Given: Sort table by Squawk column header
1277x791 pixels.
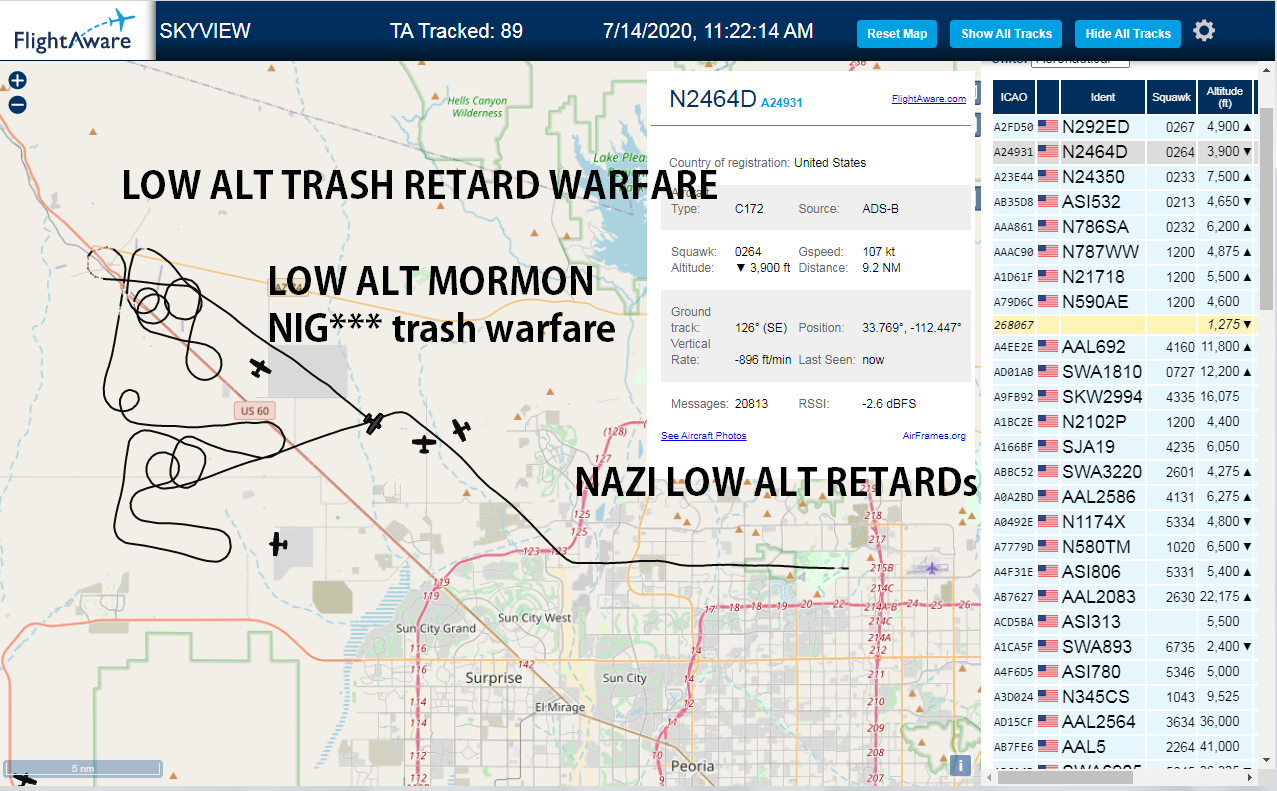Looking at the screenshot, I should (x=1171, y=97).
